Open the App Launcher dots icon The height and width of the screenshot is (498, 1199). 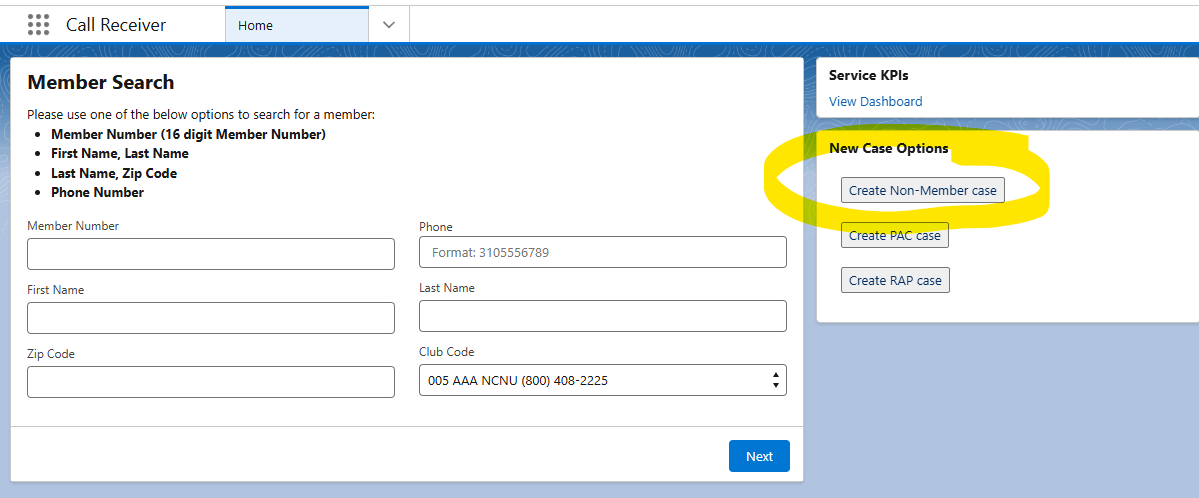(x=38, y=25)
